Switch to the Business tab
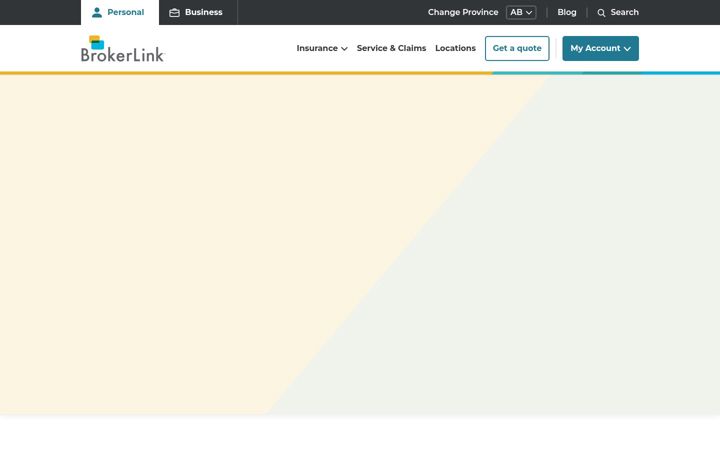Screen dimensions: 720x450 tap(198, 12)
